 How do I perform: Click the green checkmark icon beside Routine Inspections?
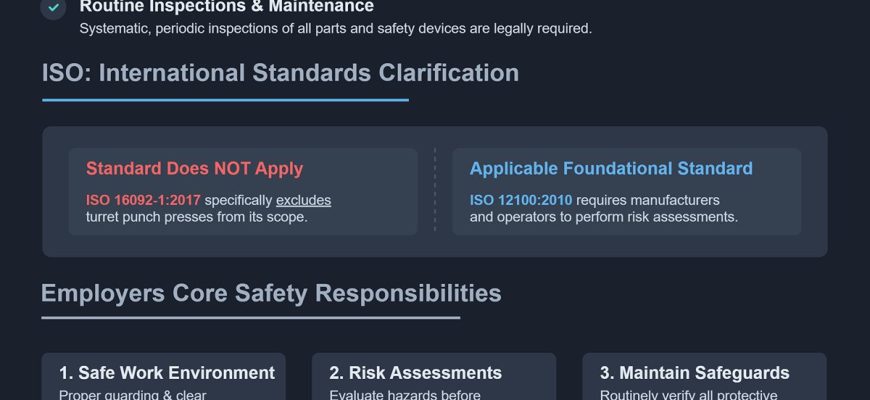[x=54, y=8]
